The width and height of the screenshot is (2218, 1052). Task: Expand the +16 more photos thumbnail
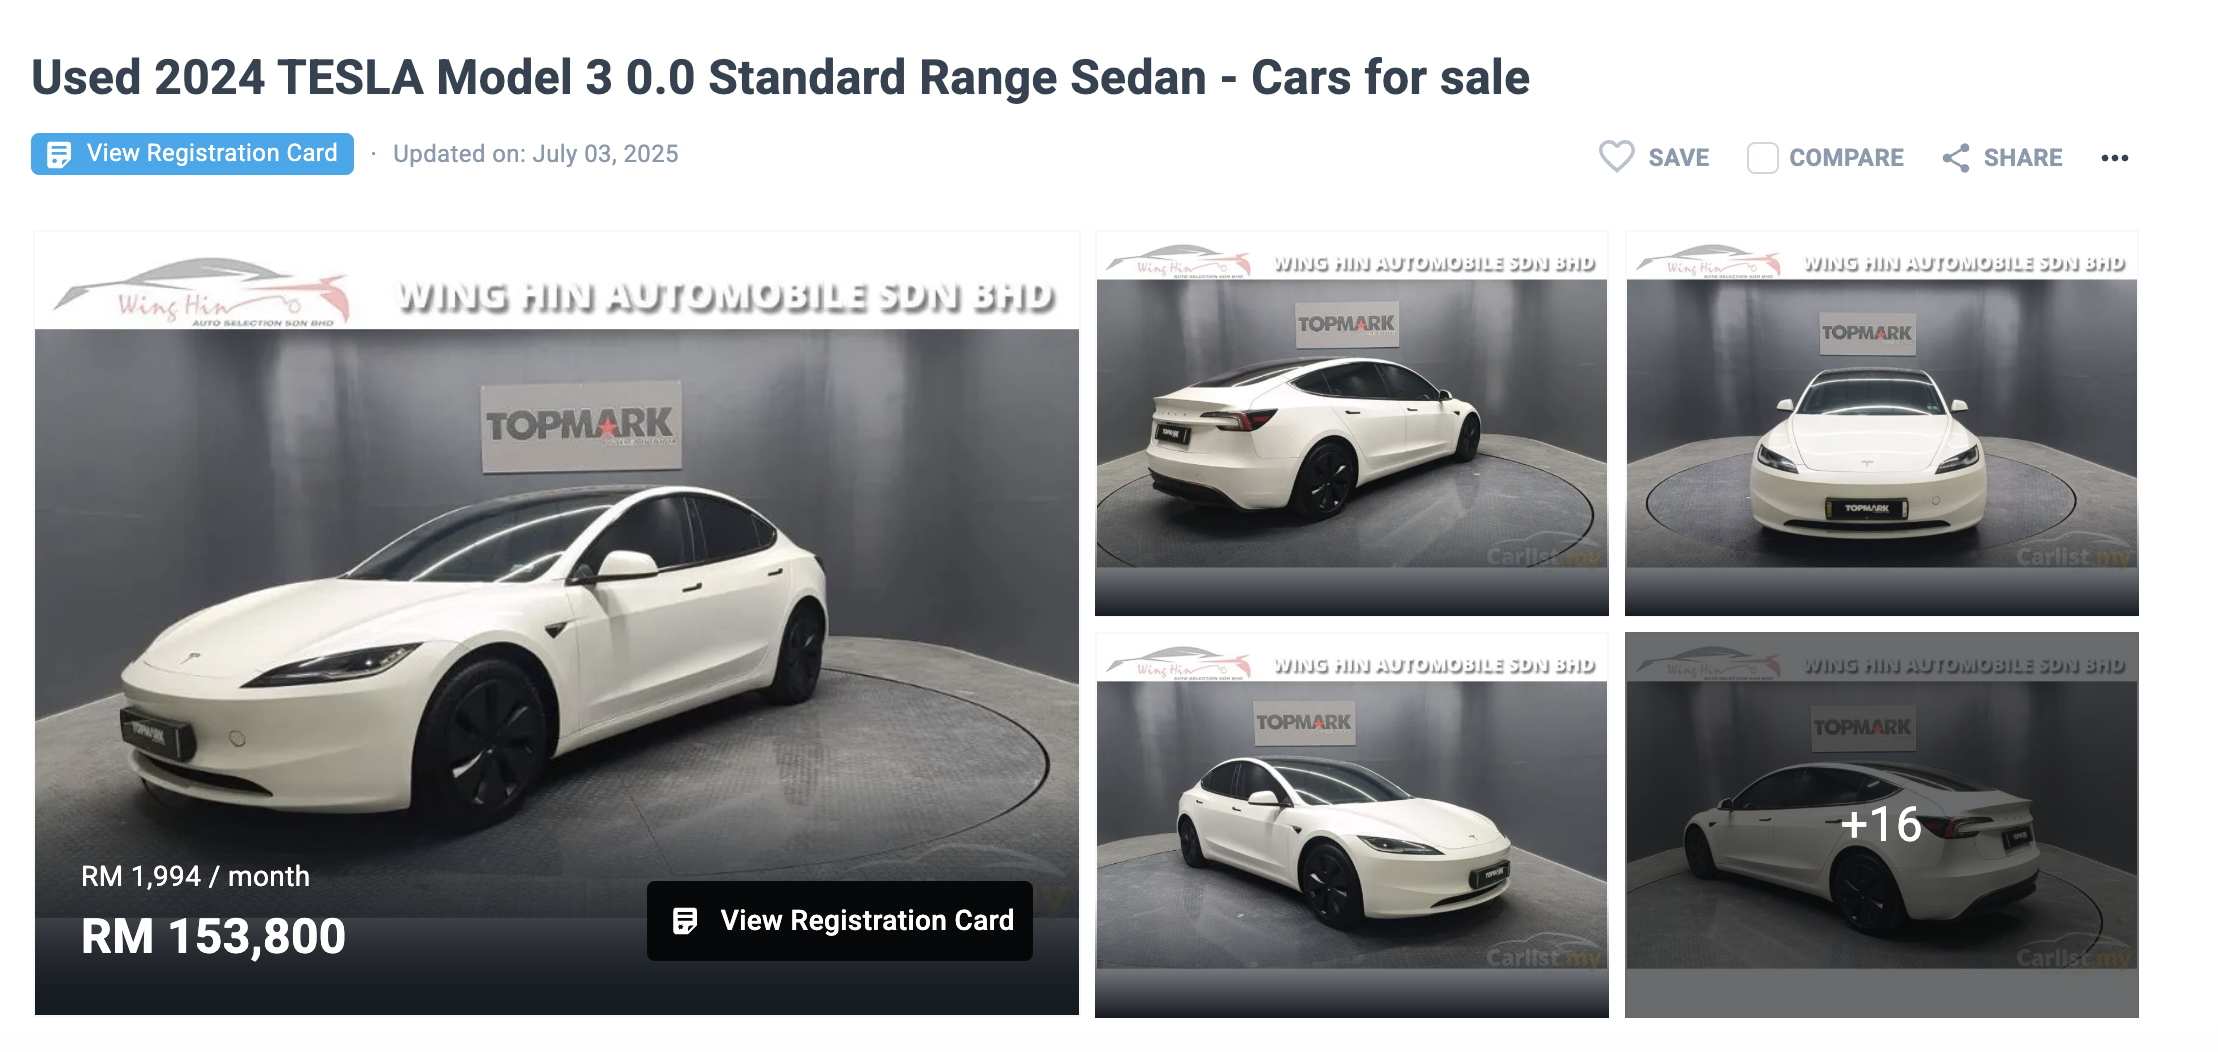click(x=1882, y=825)
